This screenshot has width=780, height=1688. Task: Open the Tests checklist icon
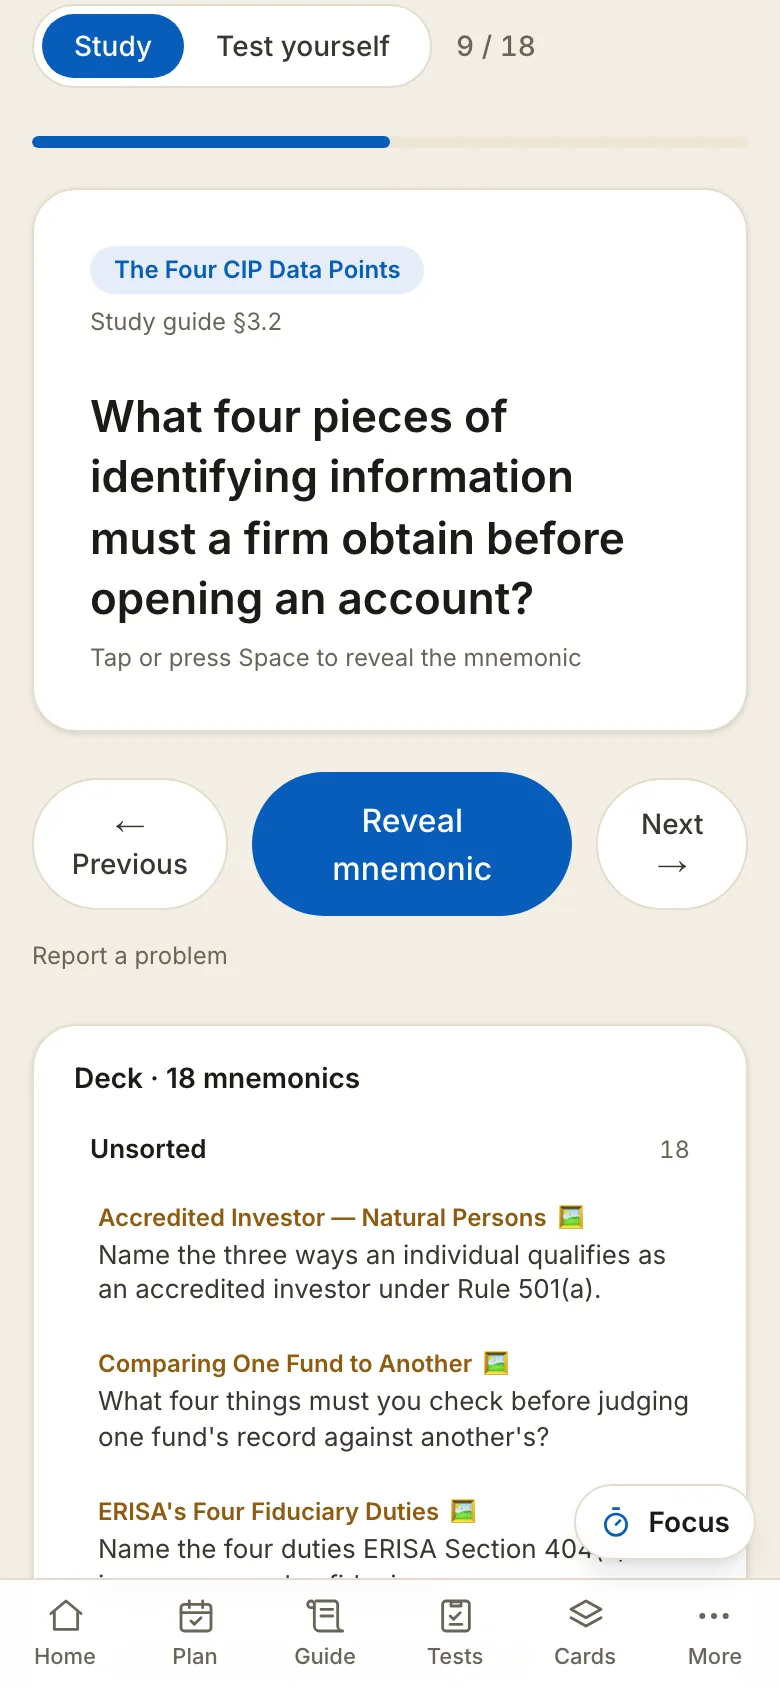point(455,1616)
